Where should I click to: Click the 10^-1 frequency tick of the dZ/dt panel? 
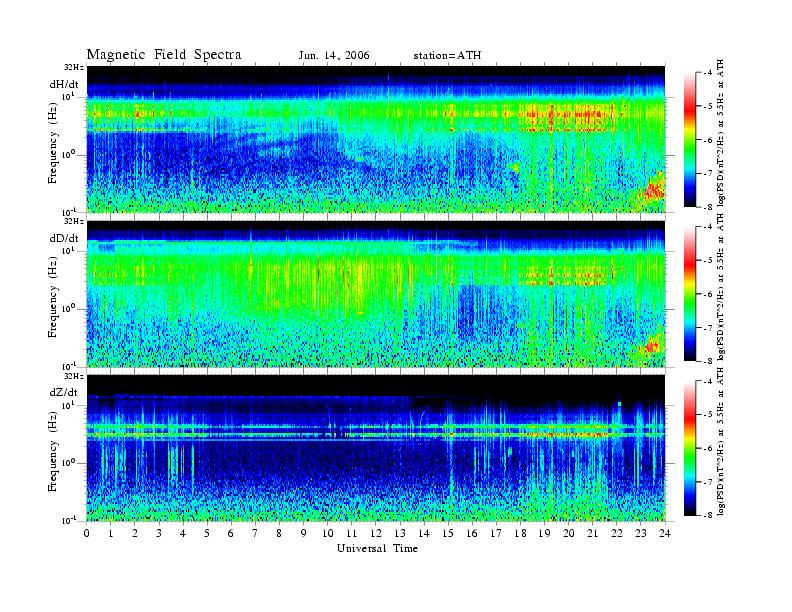coord(69,520)
